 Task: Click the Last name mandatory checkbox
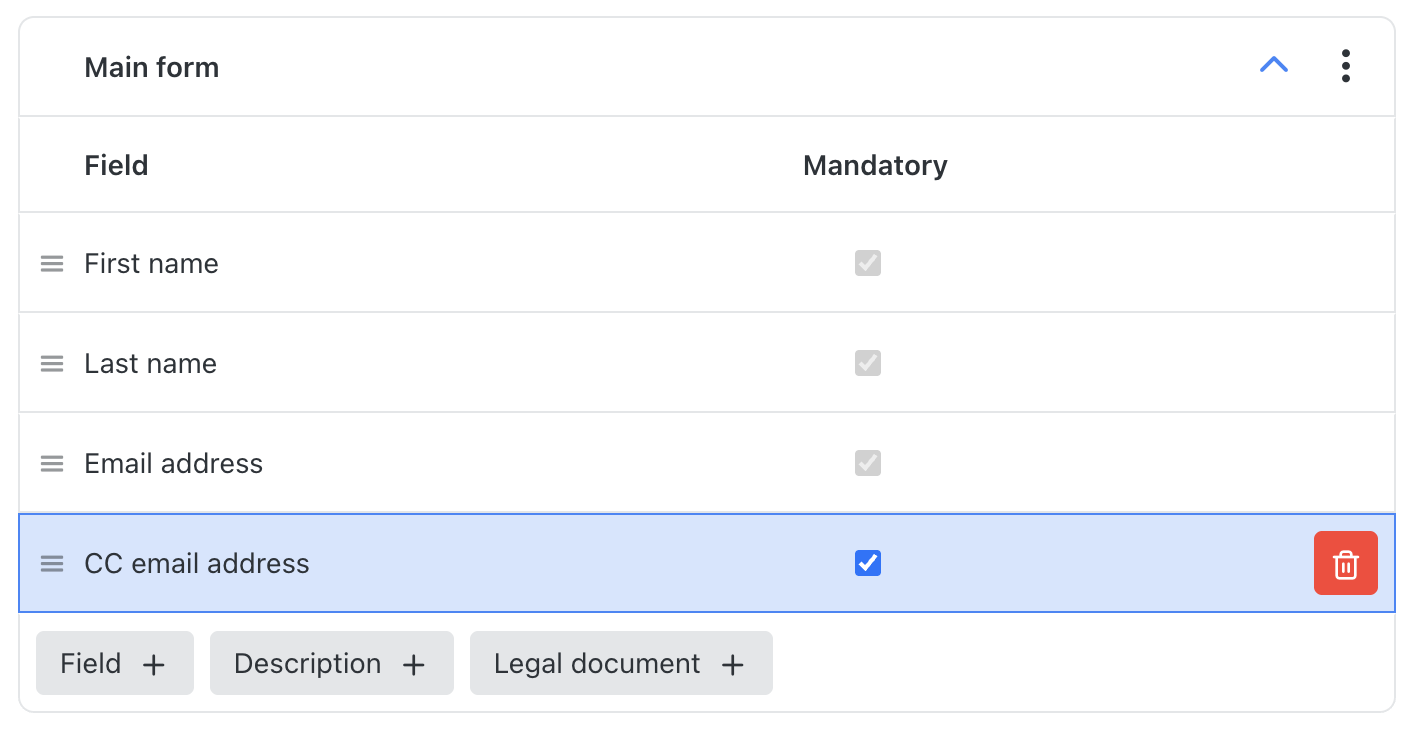click(868, 364)
